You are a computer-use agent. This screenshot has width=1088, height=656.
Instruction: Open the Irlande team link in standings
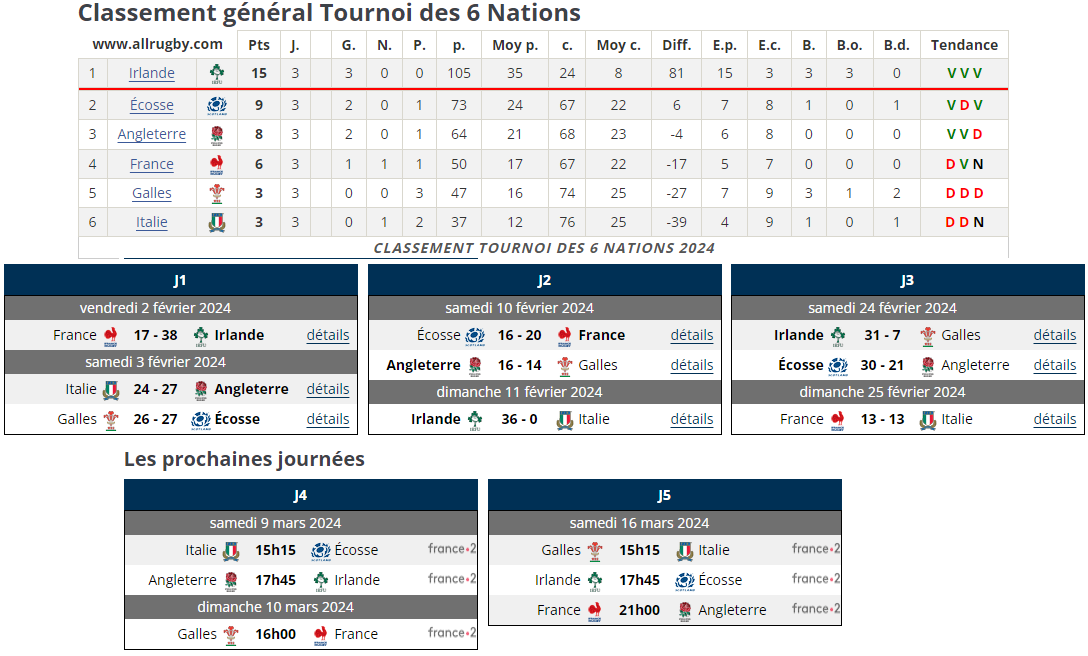click(152, 73)
